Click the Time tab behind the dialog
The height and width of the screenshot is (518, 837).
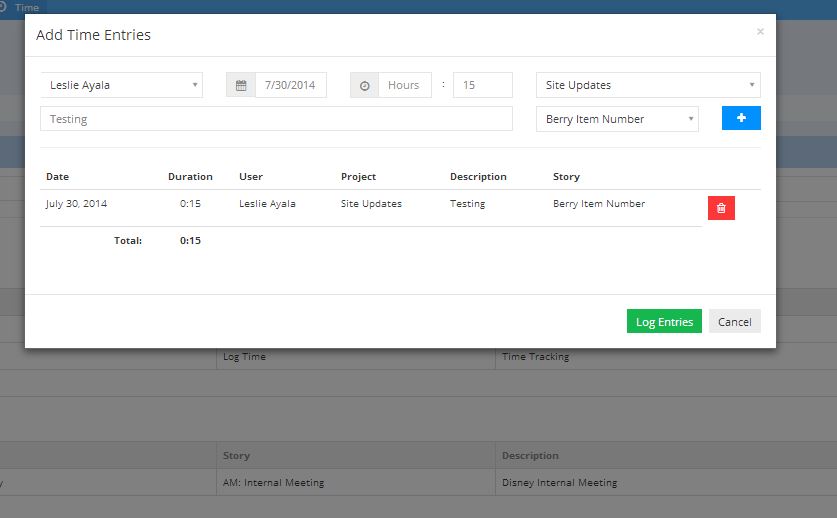[27, 7]
